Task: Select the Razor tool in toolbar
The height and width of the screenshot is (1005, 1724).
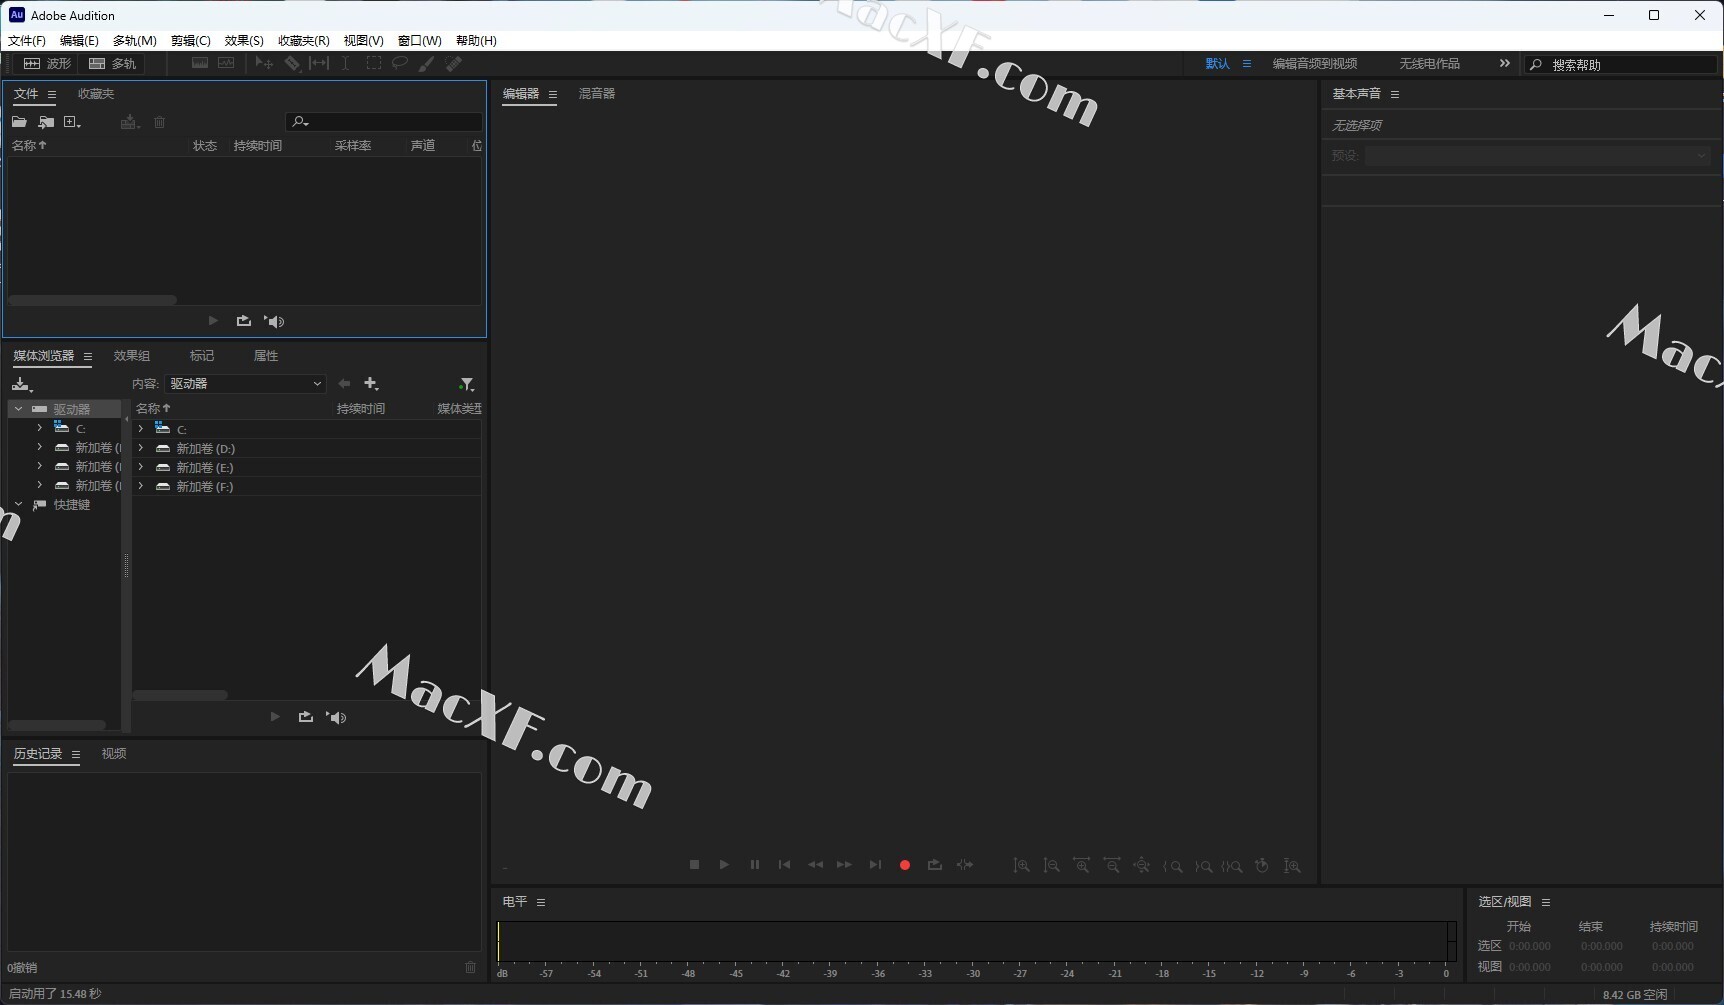Action: 292,63
